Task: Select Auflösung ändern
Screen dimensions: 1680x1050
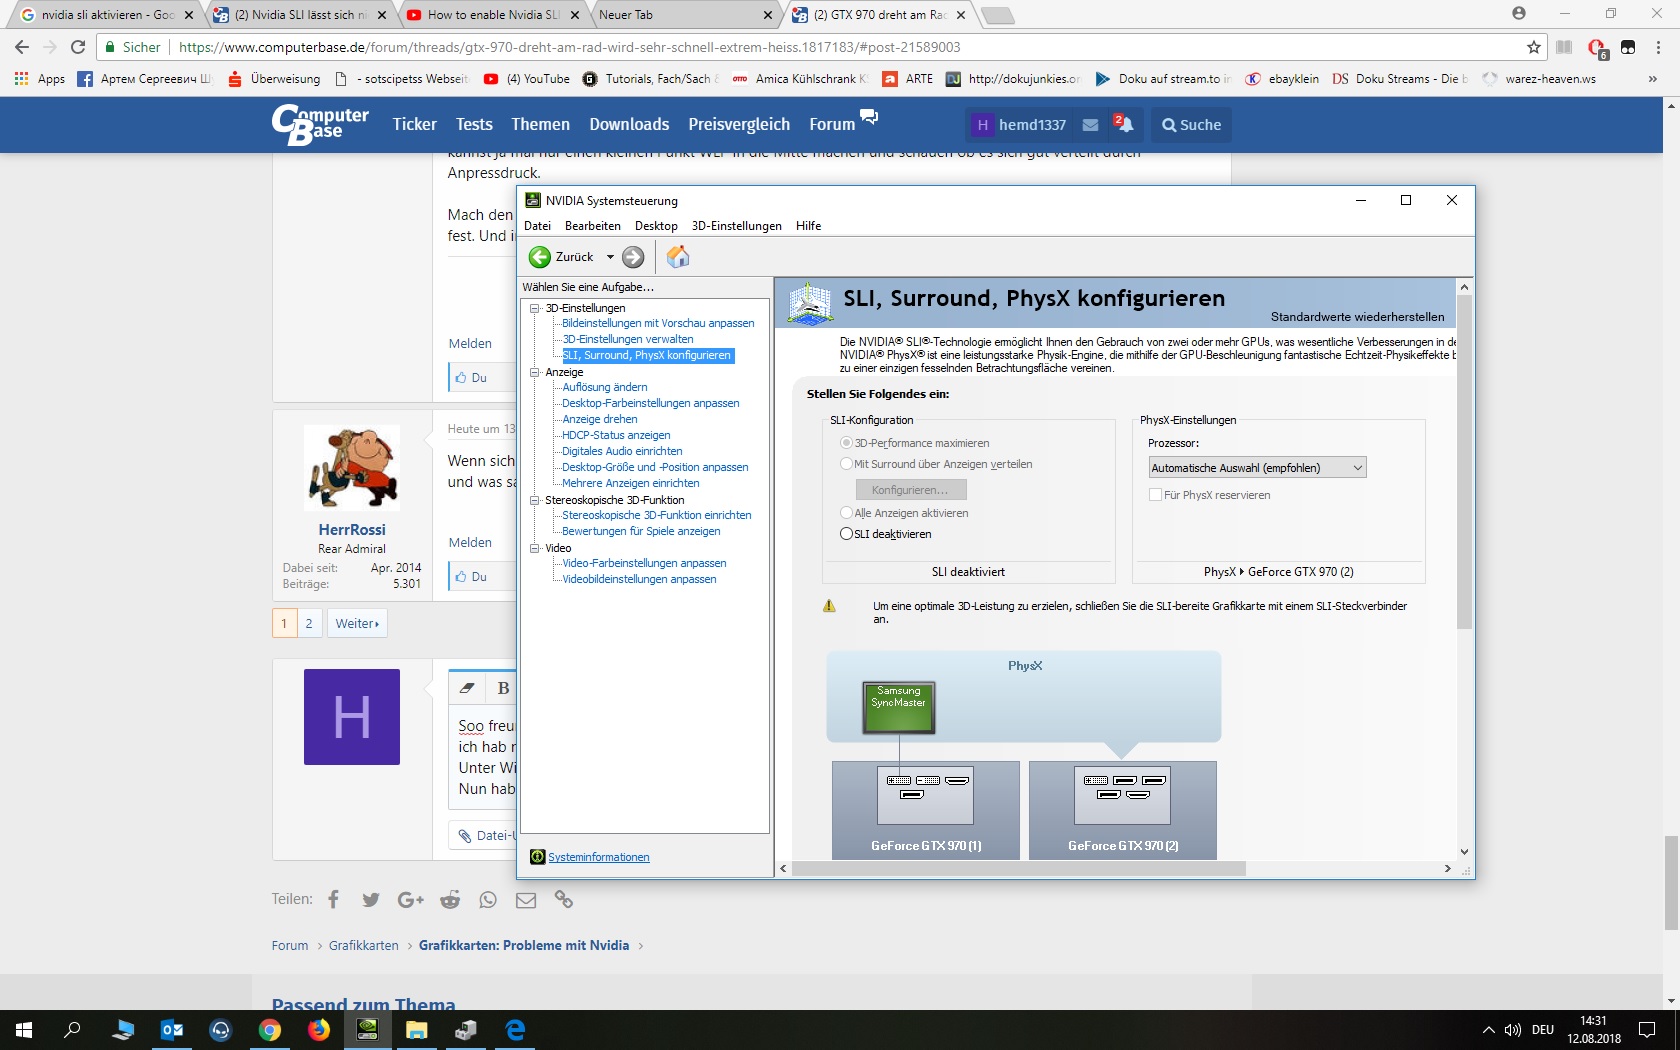Action: coord(604,387)
